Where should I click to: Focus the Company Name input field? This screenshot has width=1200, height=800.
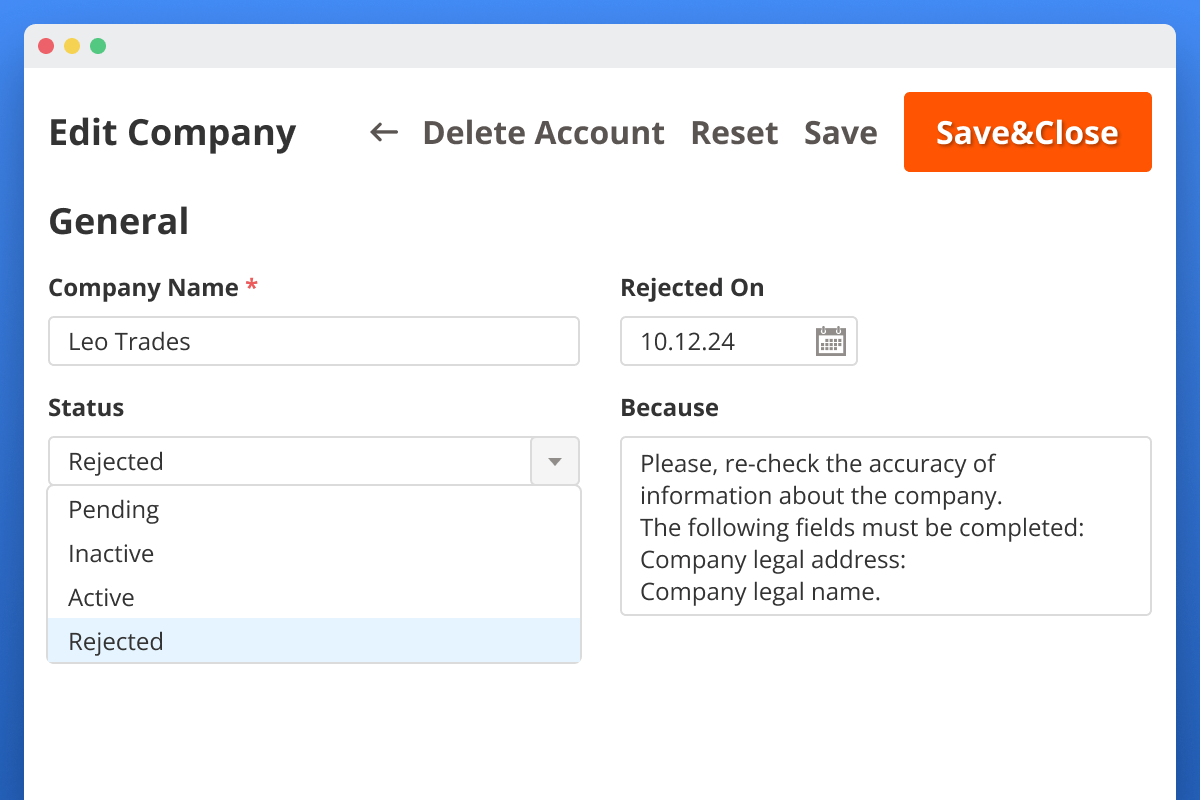click(314, 341)
